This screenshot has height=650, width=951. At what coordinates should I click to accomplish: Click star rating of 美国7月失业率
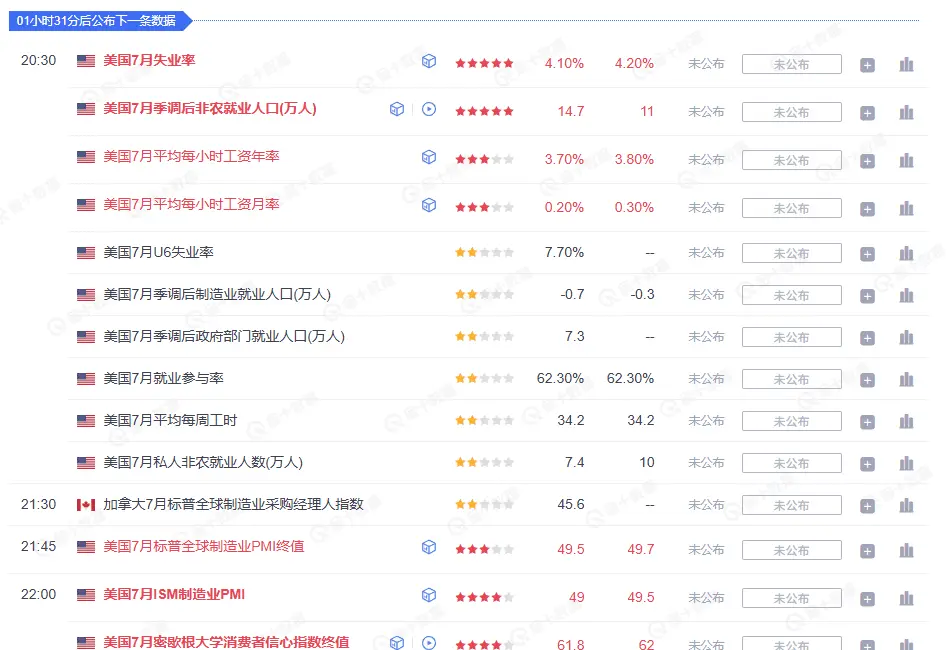pyautogui.click(x=485, y=63)
